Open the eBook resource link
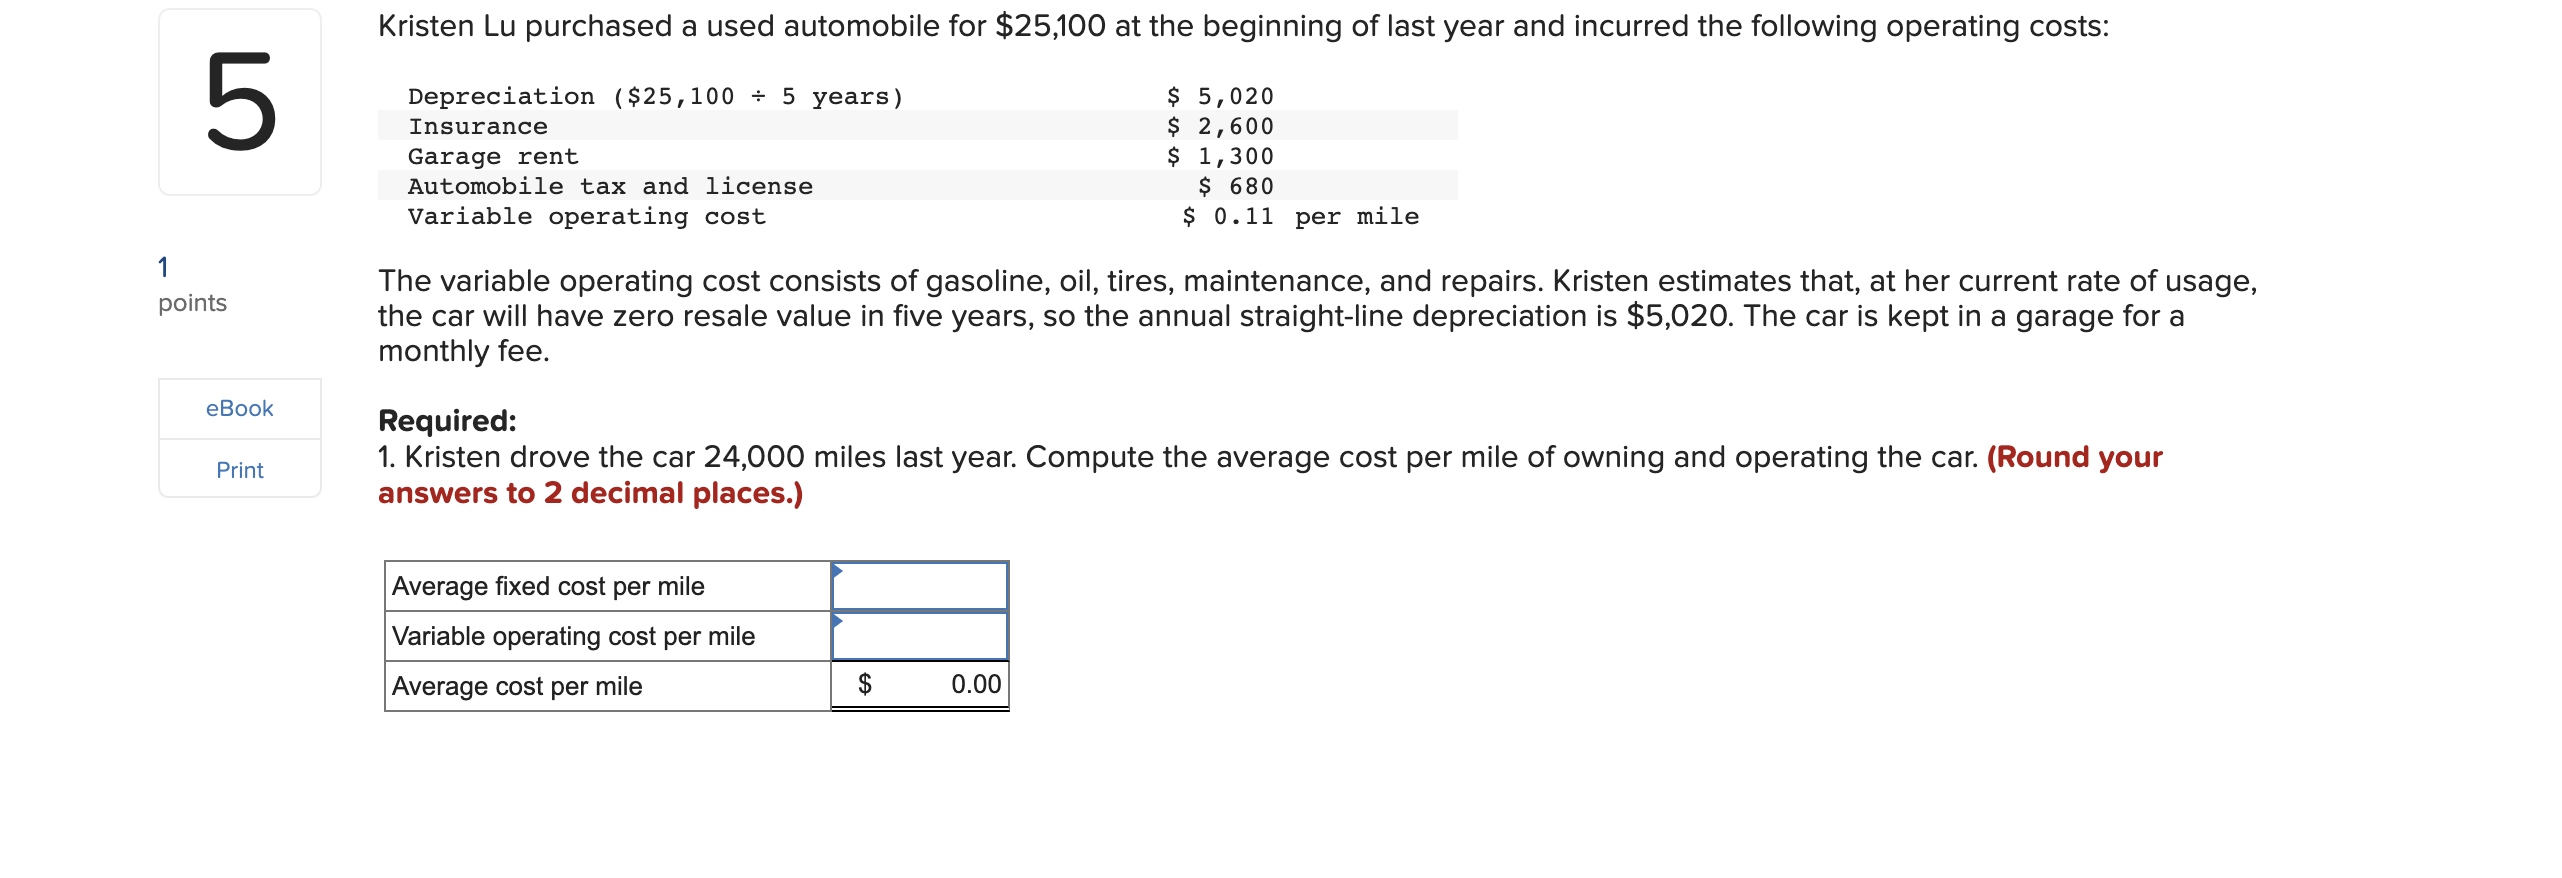 [x=238, y=407]
